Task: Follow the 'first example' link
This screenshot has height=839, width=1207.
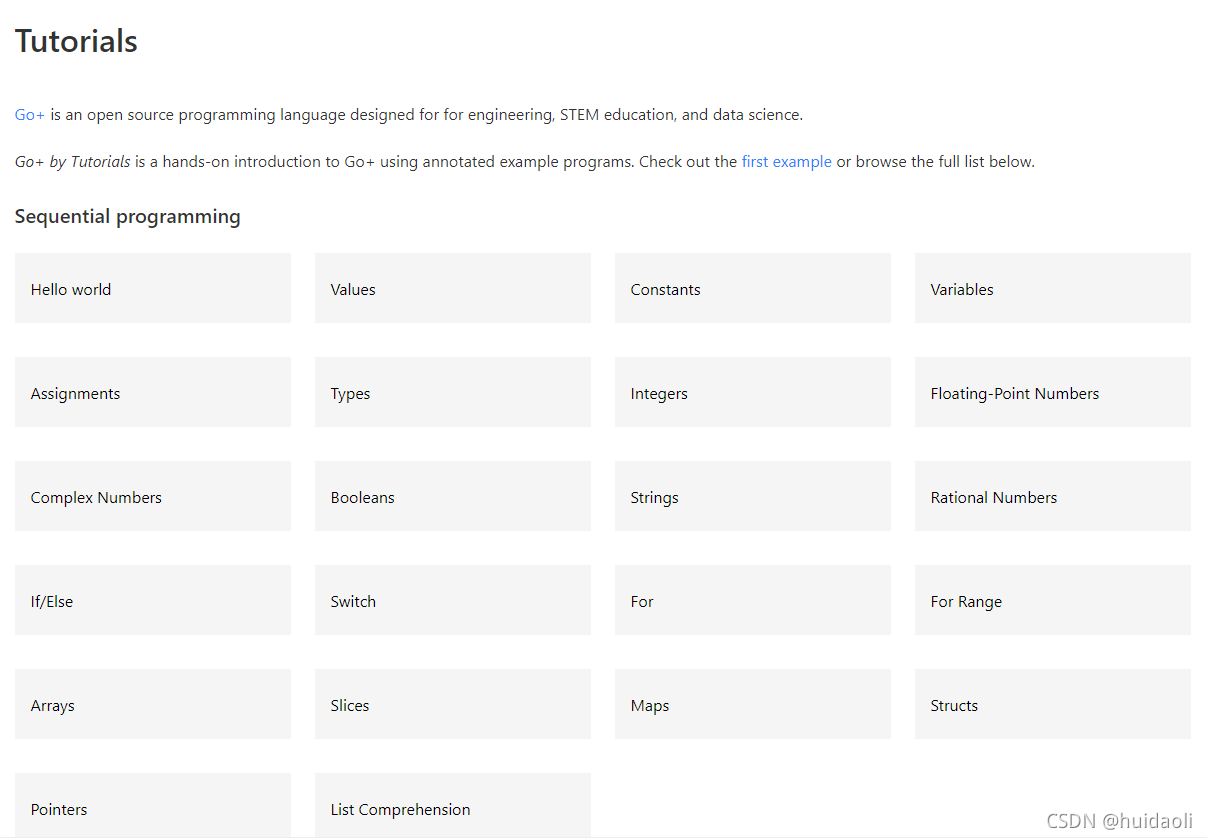Action: [786, 162]
